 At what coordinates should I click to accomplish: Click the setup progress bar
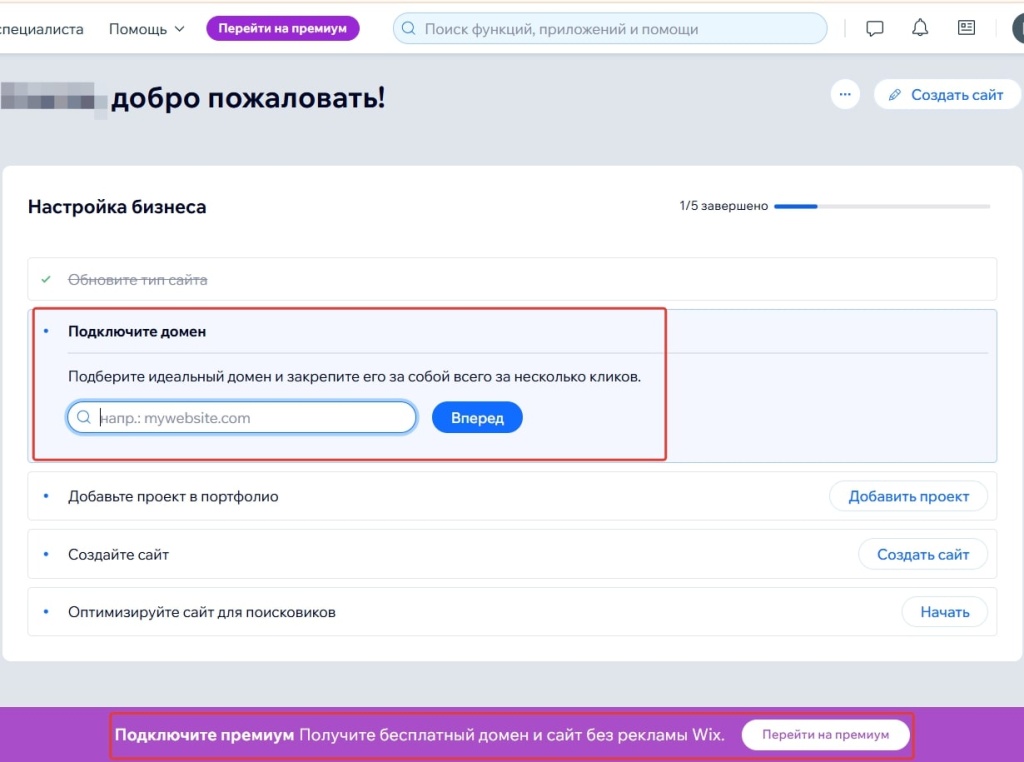[x=882, y=206]
